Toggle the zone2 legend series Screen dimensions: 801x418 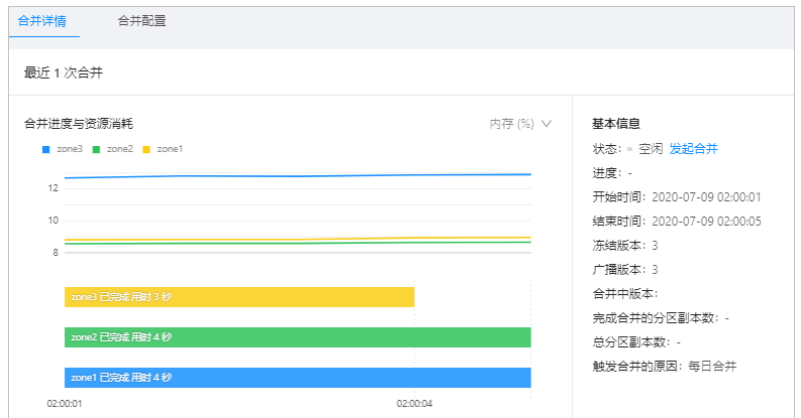tap(113, 149)
